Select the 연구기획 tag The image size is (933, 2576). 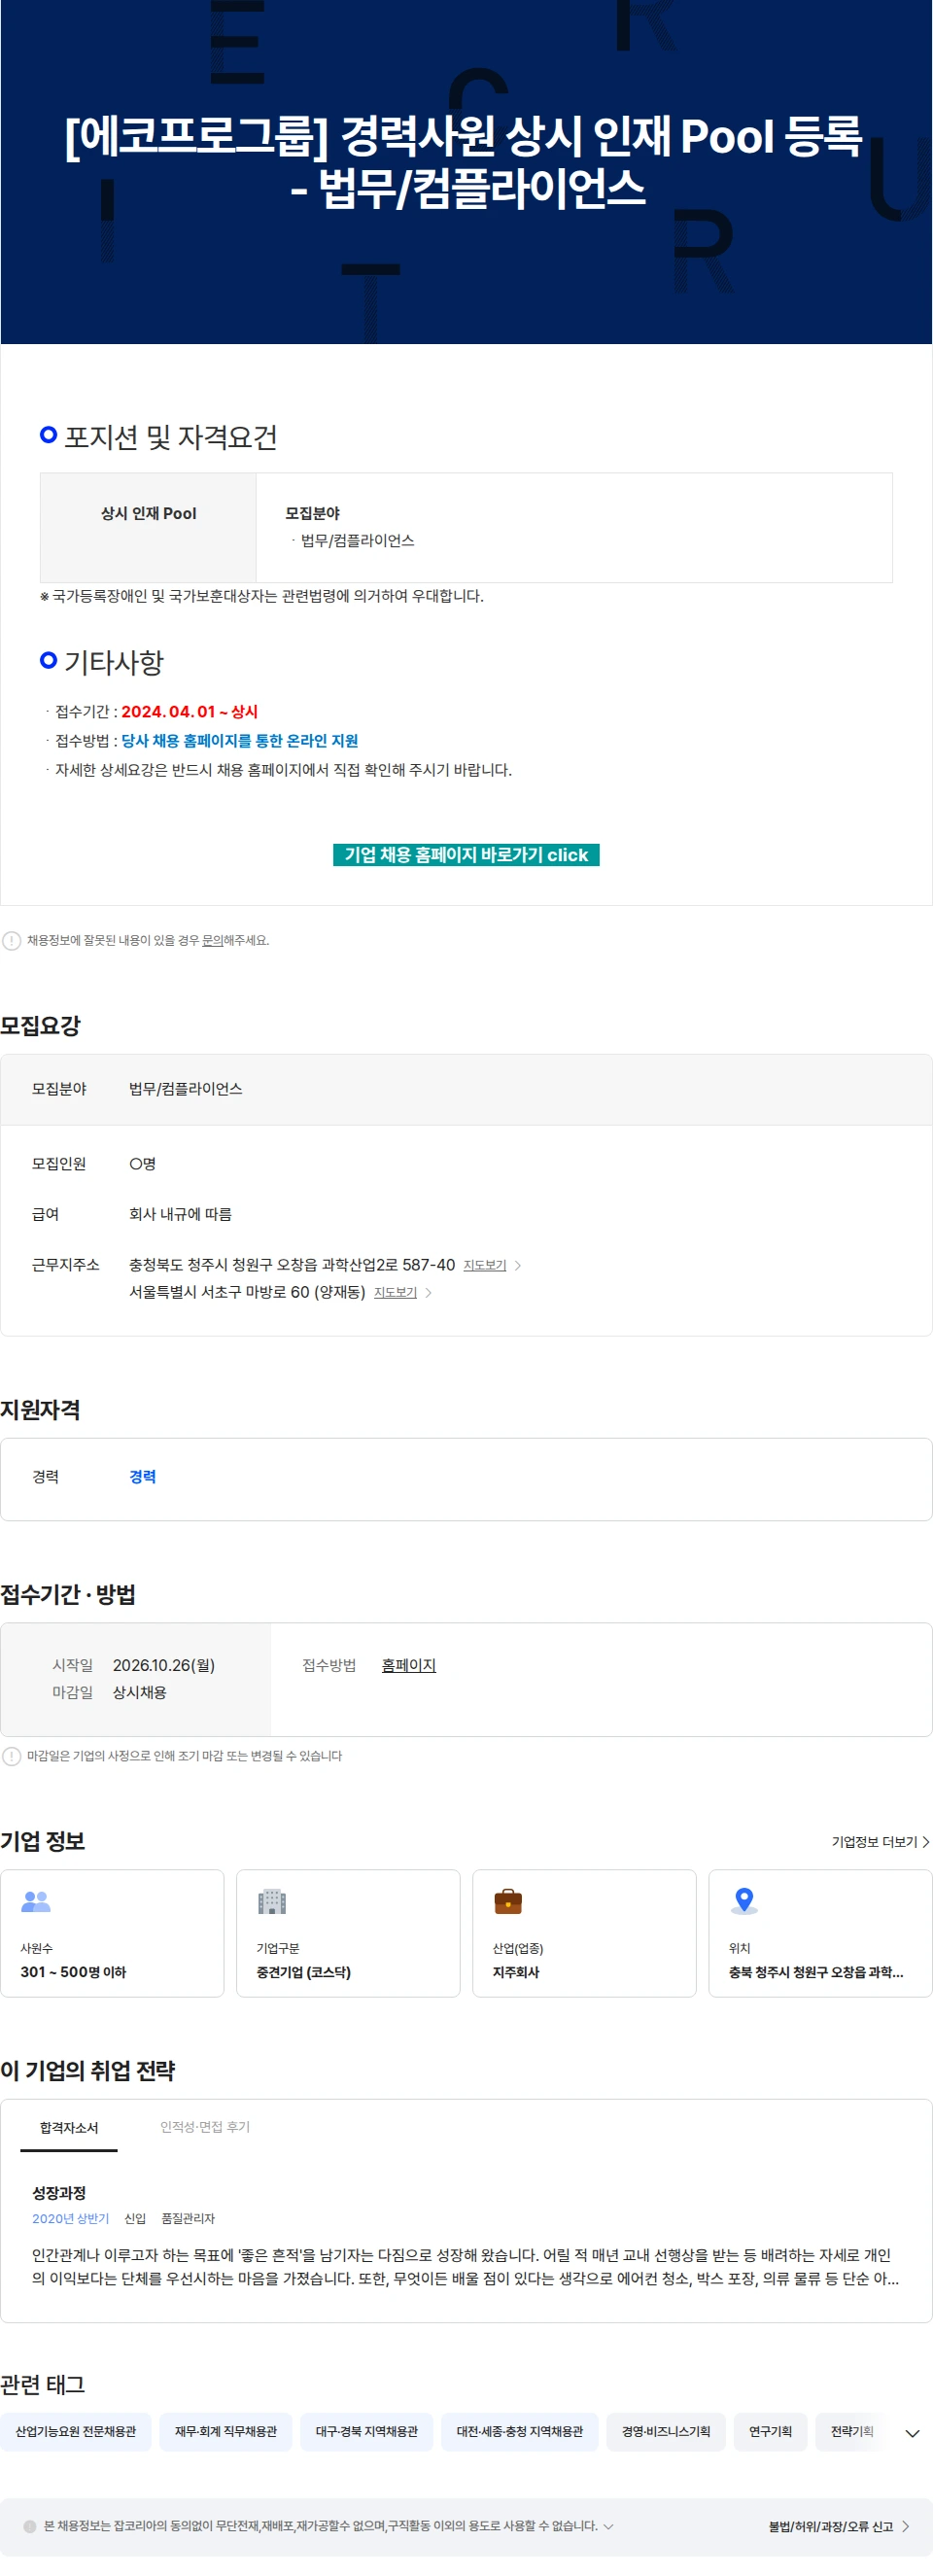tap(770, 2431)
